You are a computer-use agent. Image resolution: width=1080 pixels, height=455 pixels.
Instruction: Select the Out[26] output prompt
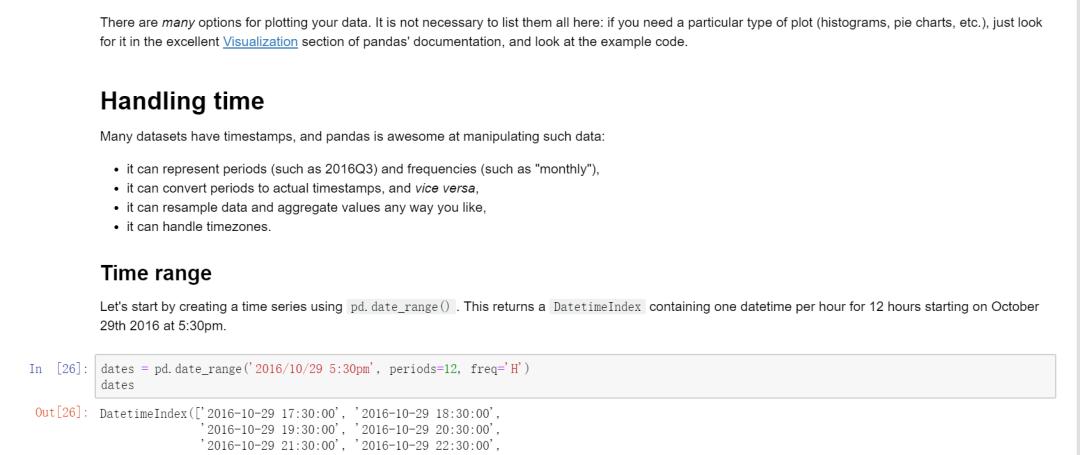[61, 413]
